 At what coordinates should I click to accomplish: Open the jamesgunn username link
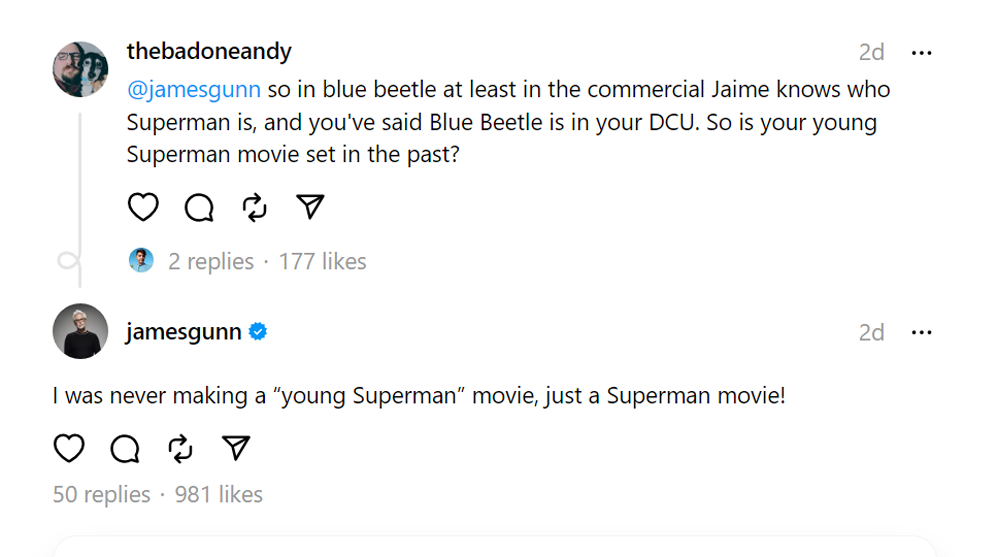pos(184,332)
